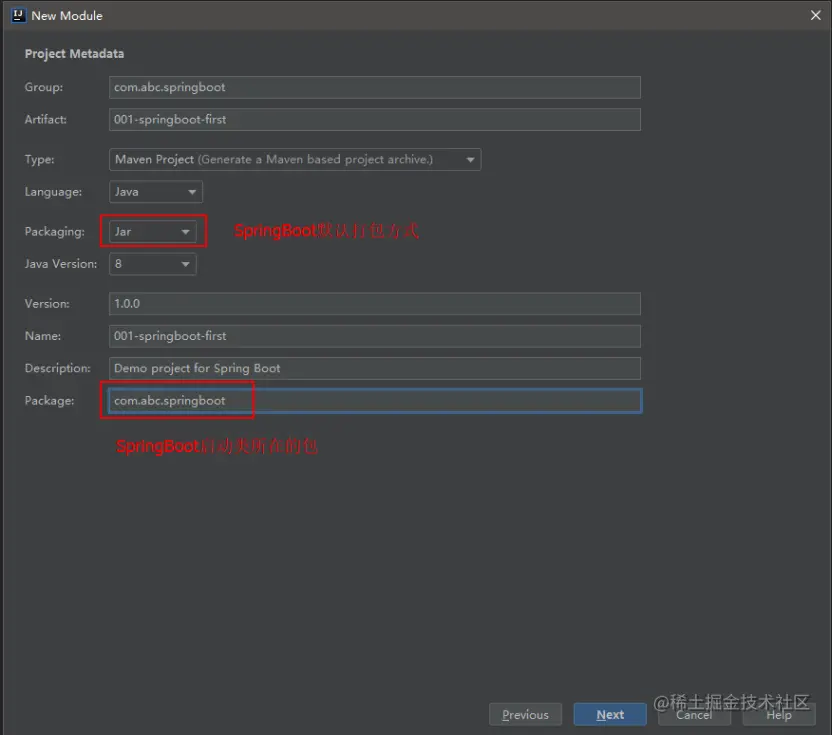Click the Version: label

coord(47,304)
